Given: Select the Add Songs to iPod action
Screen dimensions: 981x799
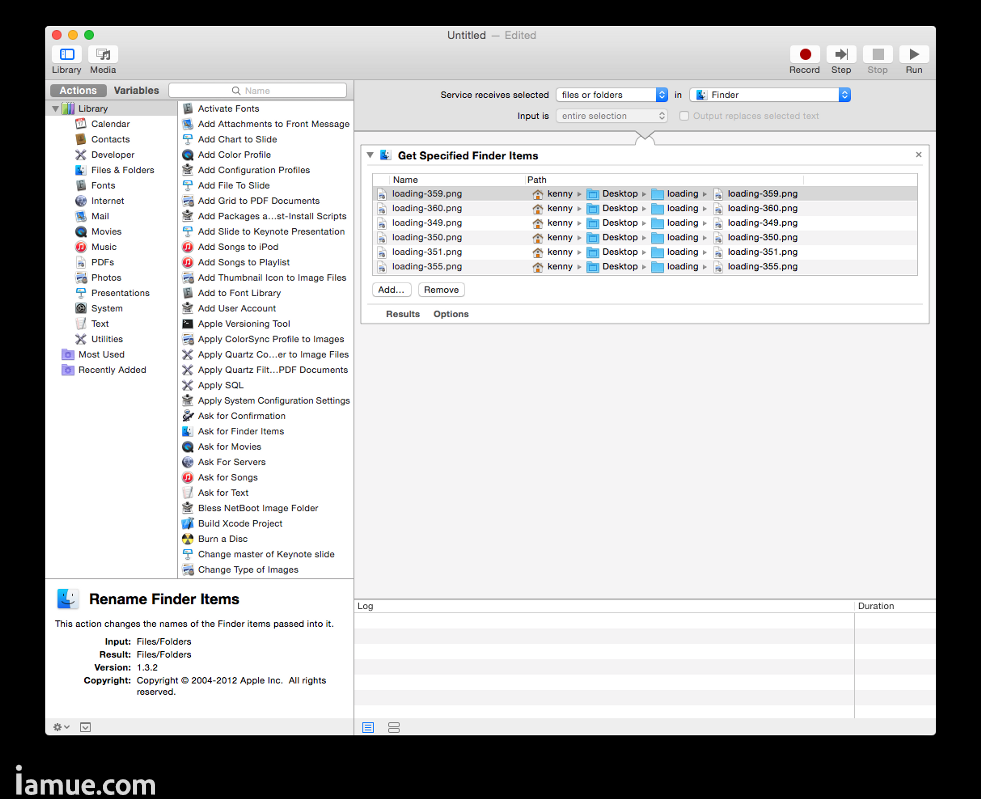Looking at the screenshot, I should pyautogui.click(x=238, y=247).
